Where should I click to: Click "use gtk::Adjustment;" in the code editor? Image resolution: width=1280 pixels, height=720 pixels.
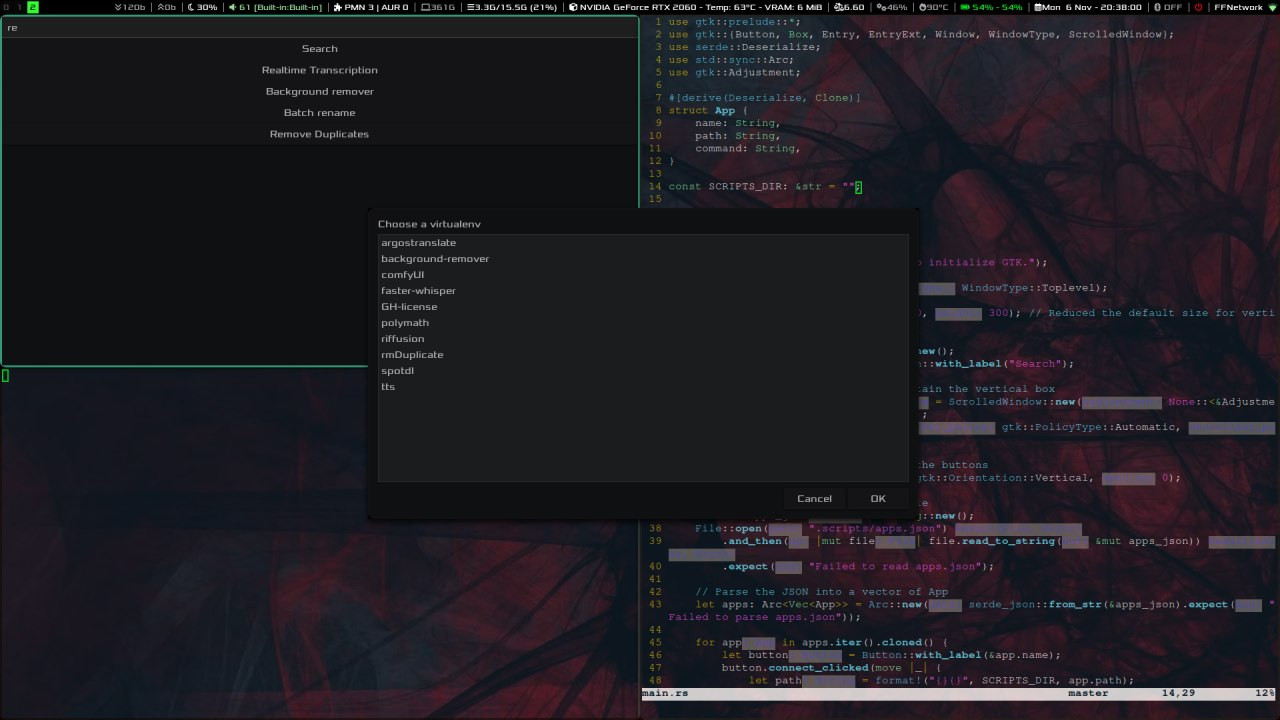(735, 72)
